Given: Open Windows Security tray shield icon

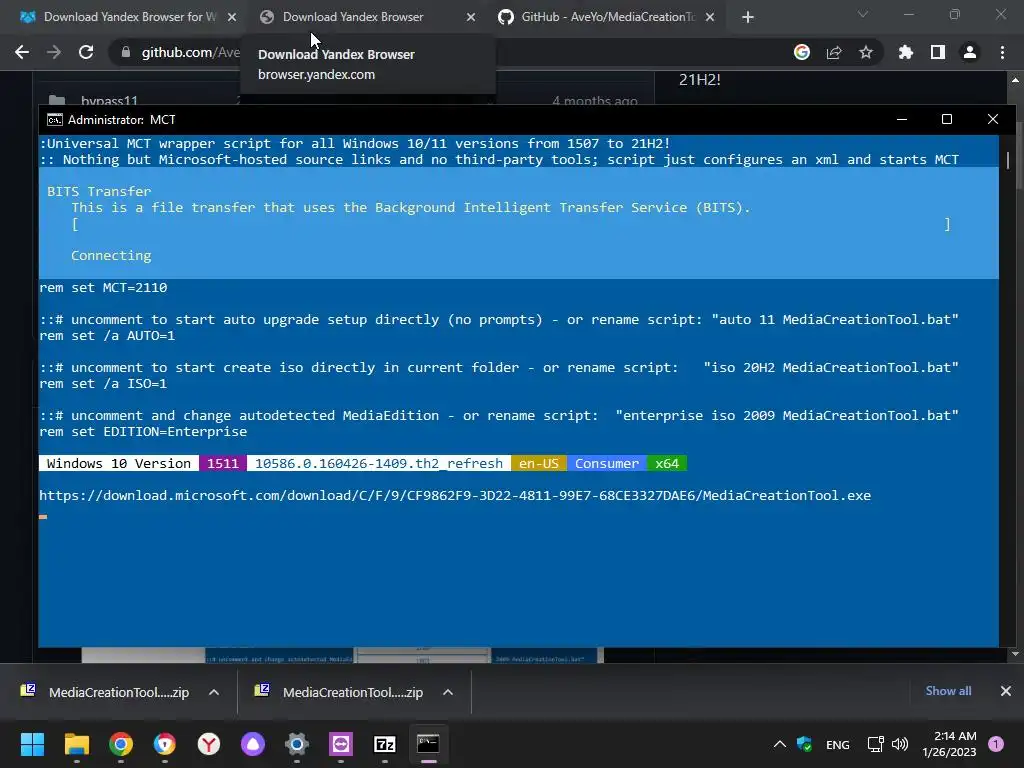Looking at the screenshot, I should pos(805,744).
